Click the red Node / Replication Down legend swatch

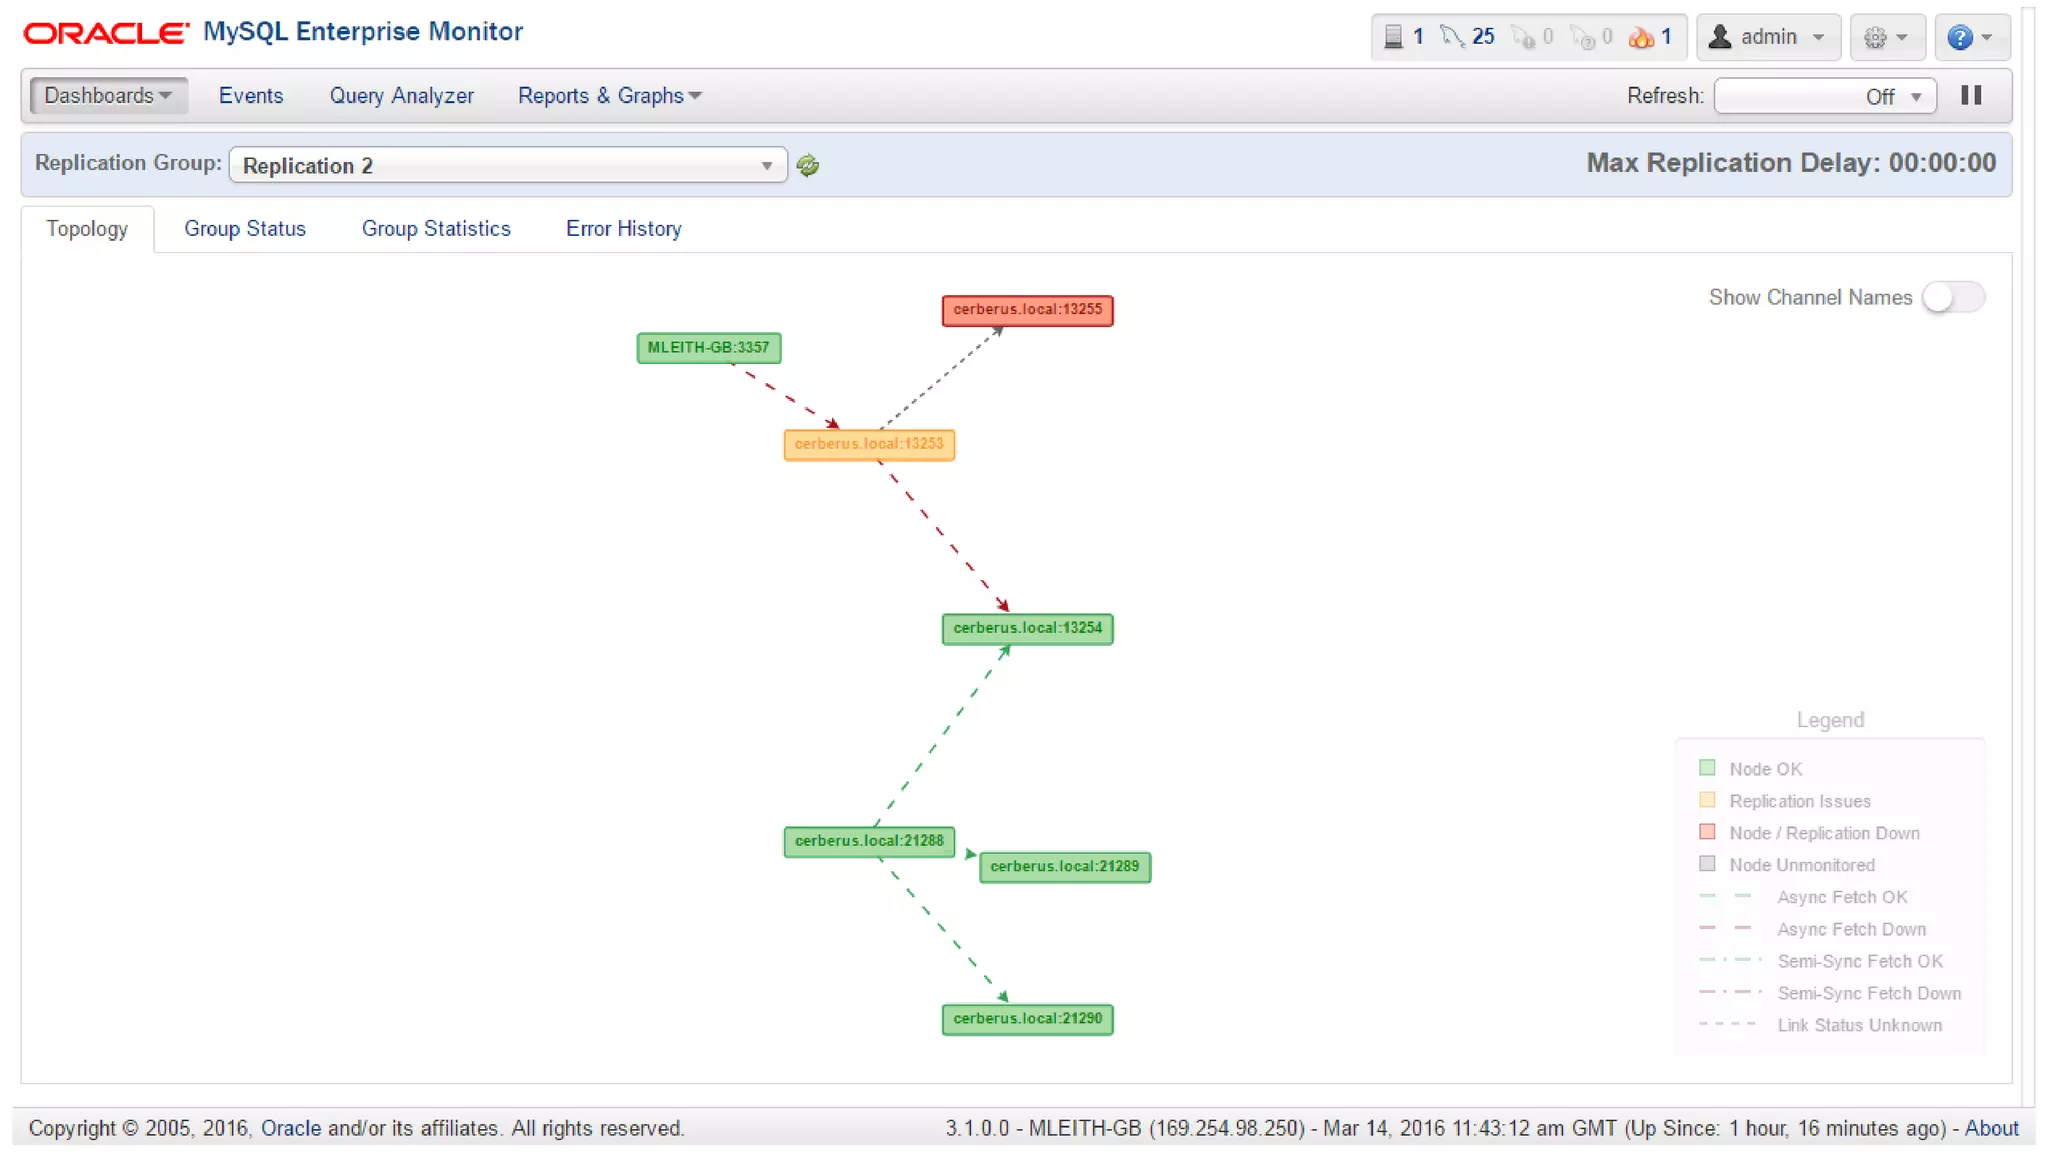[1707, 832]
